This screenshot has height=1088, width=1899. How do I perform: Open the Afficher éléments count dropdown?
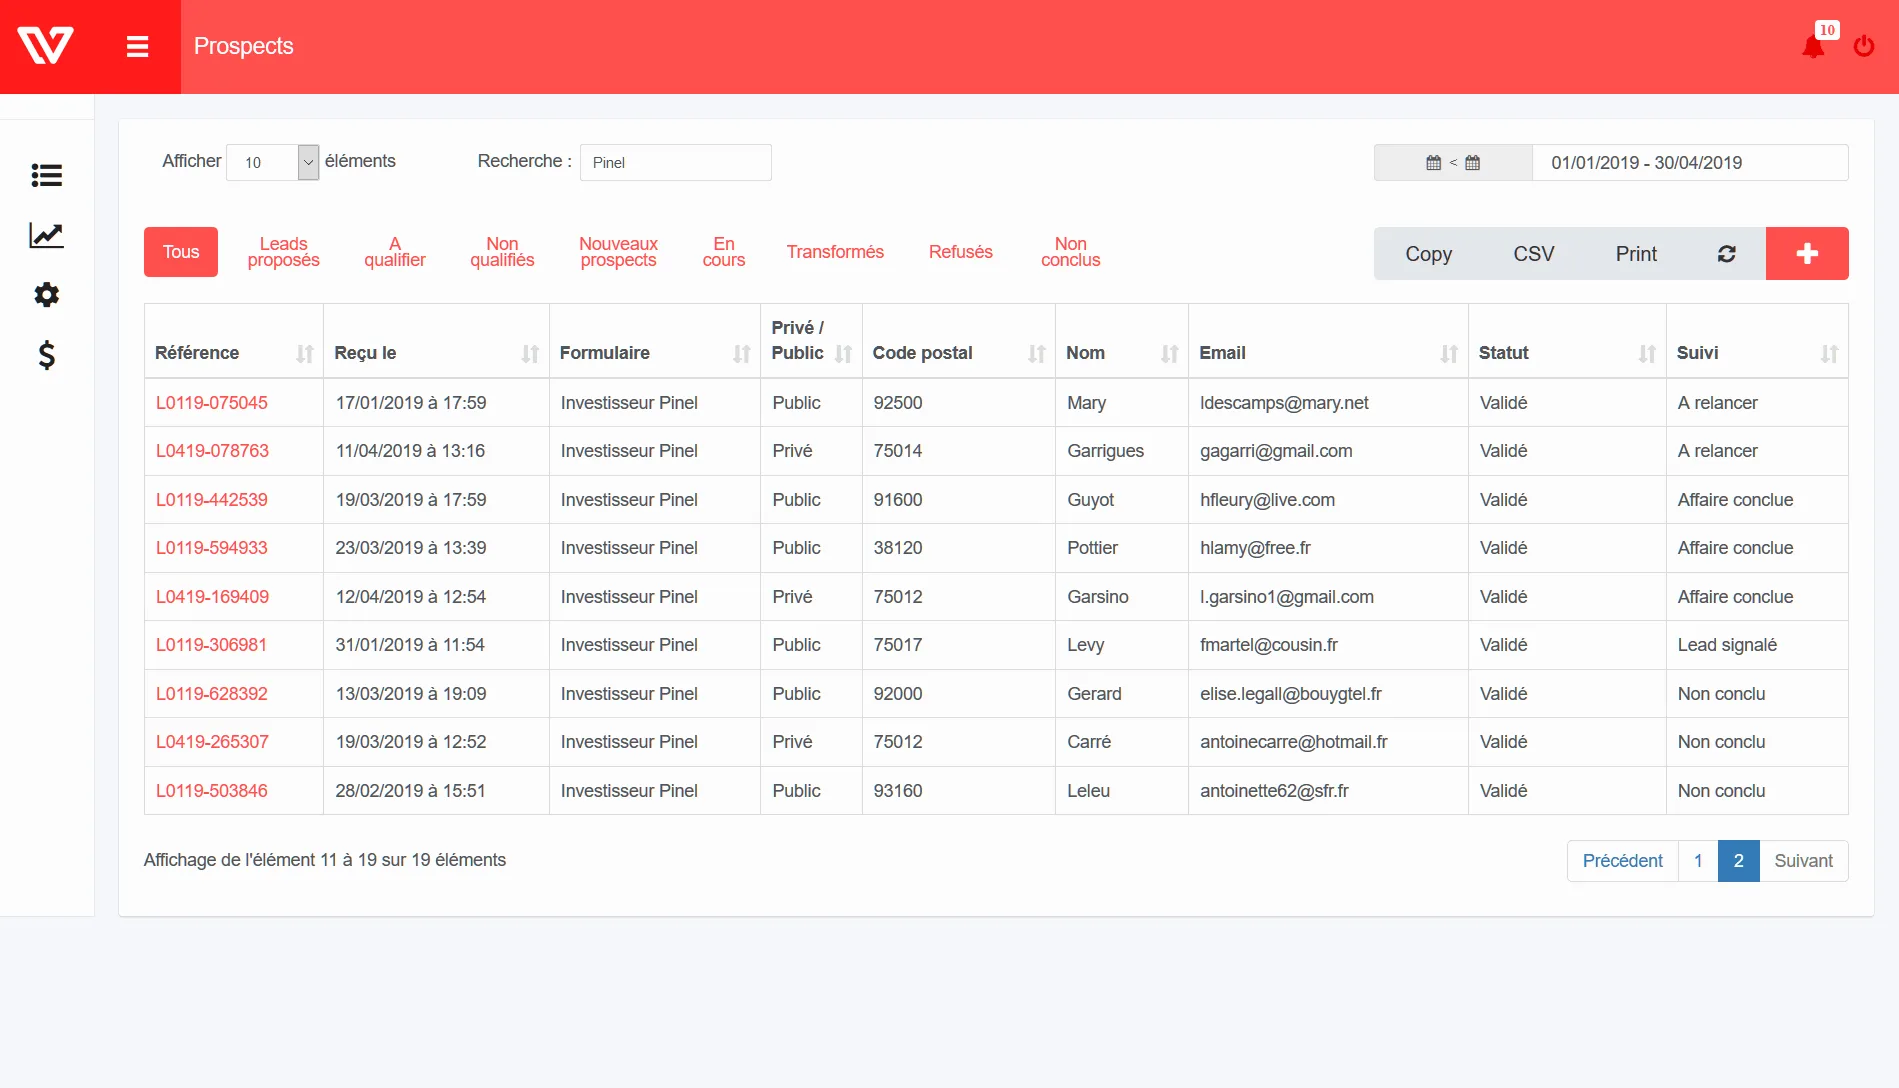273,163
